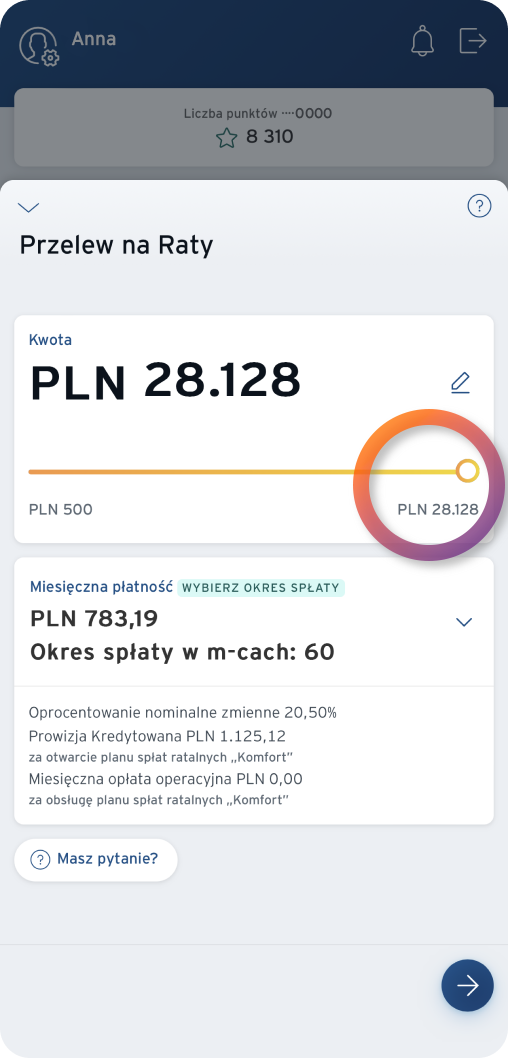Open the help question mark icon
508x1058 pixels.
479,206
